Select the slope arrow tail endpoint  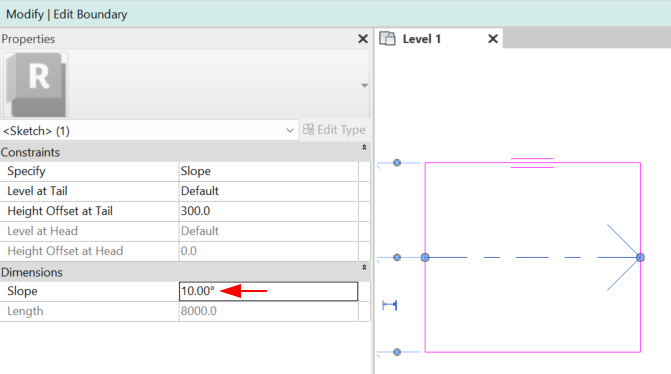(425, 257)
